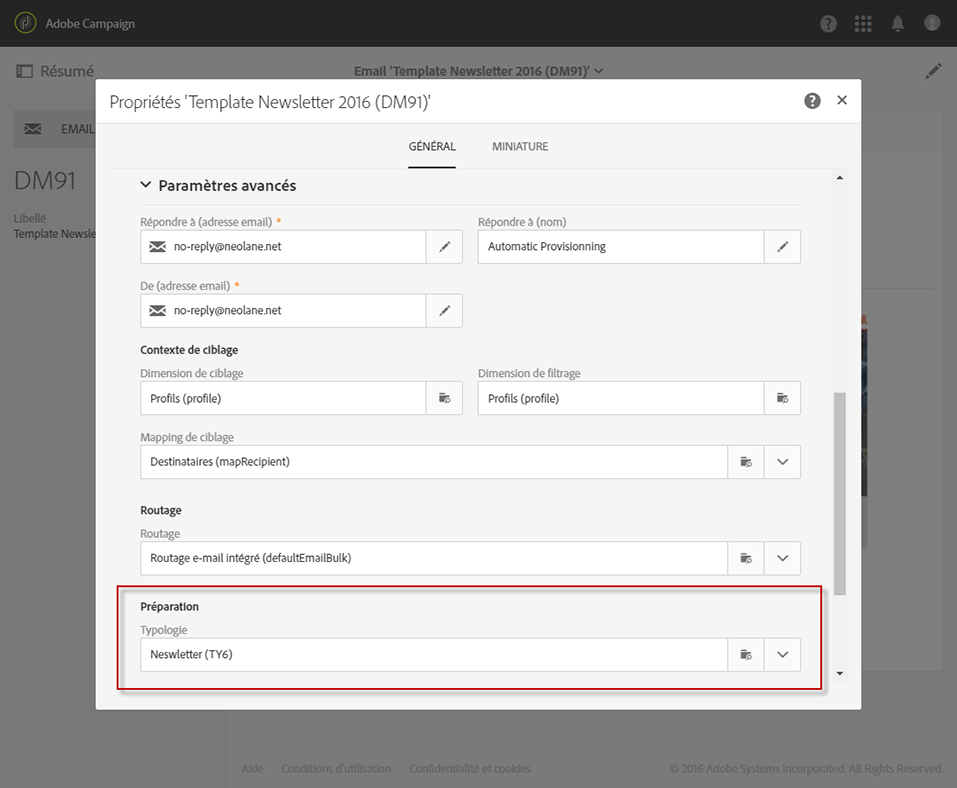Click the dialog vertical scrollbar thumb
The width and height of the screenshot is (957, 788).
(x=840, y=493)
